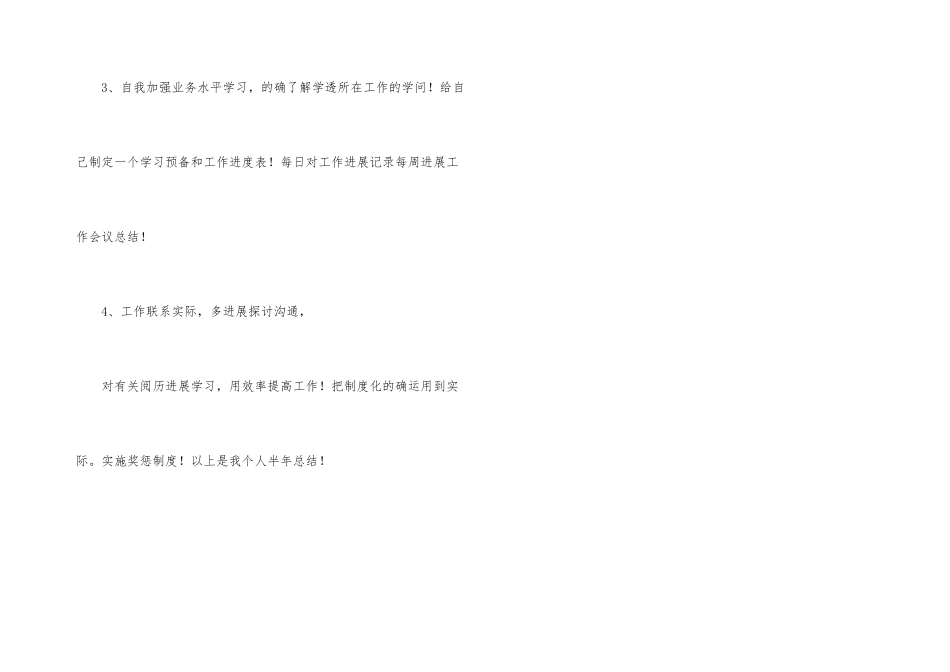
Task: Click the words "把制度化的确运用到实"
Action: pyautogui.click(x=395, y=387)
